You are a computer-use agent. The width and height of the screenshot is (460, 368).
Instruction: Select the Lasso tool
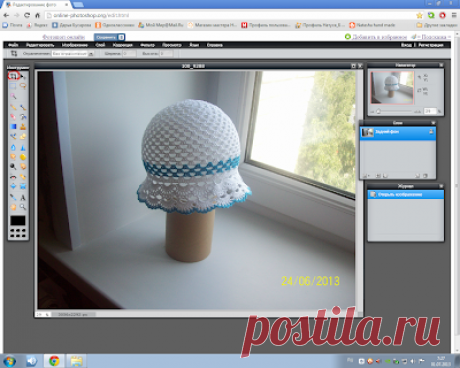(x=23, y=86)
